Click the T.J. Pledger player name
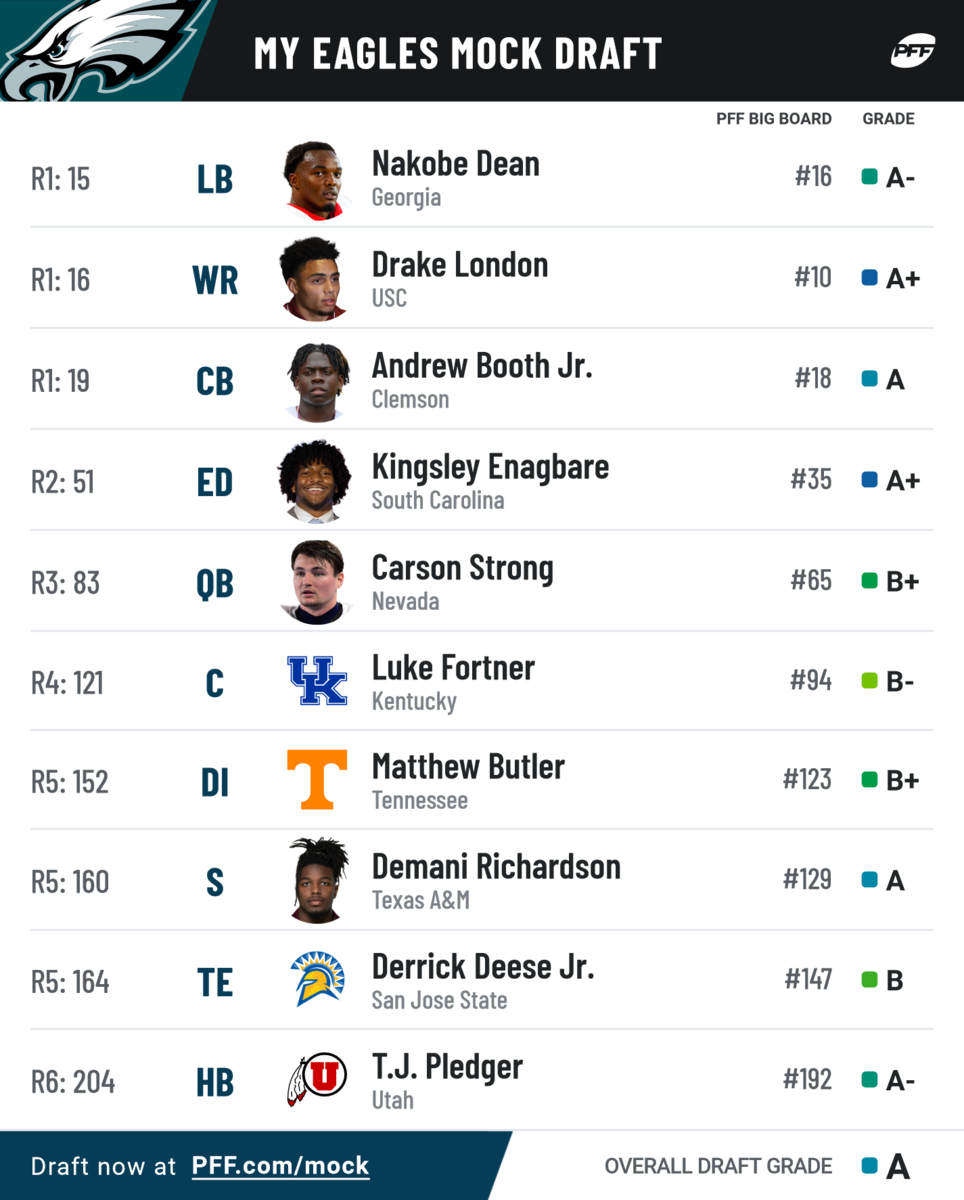Image resolution: width=964 pixels, height=1200 pixels. tap(447, 1067)
